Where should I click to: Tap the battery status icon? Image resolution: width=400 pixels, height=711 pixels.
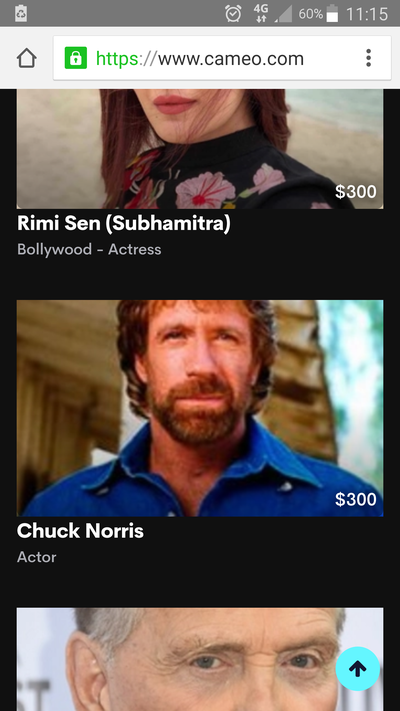[x=332, y=13]
